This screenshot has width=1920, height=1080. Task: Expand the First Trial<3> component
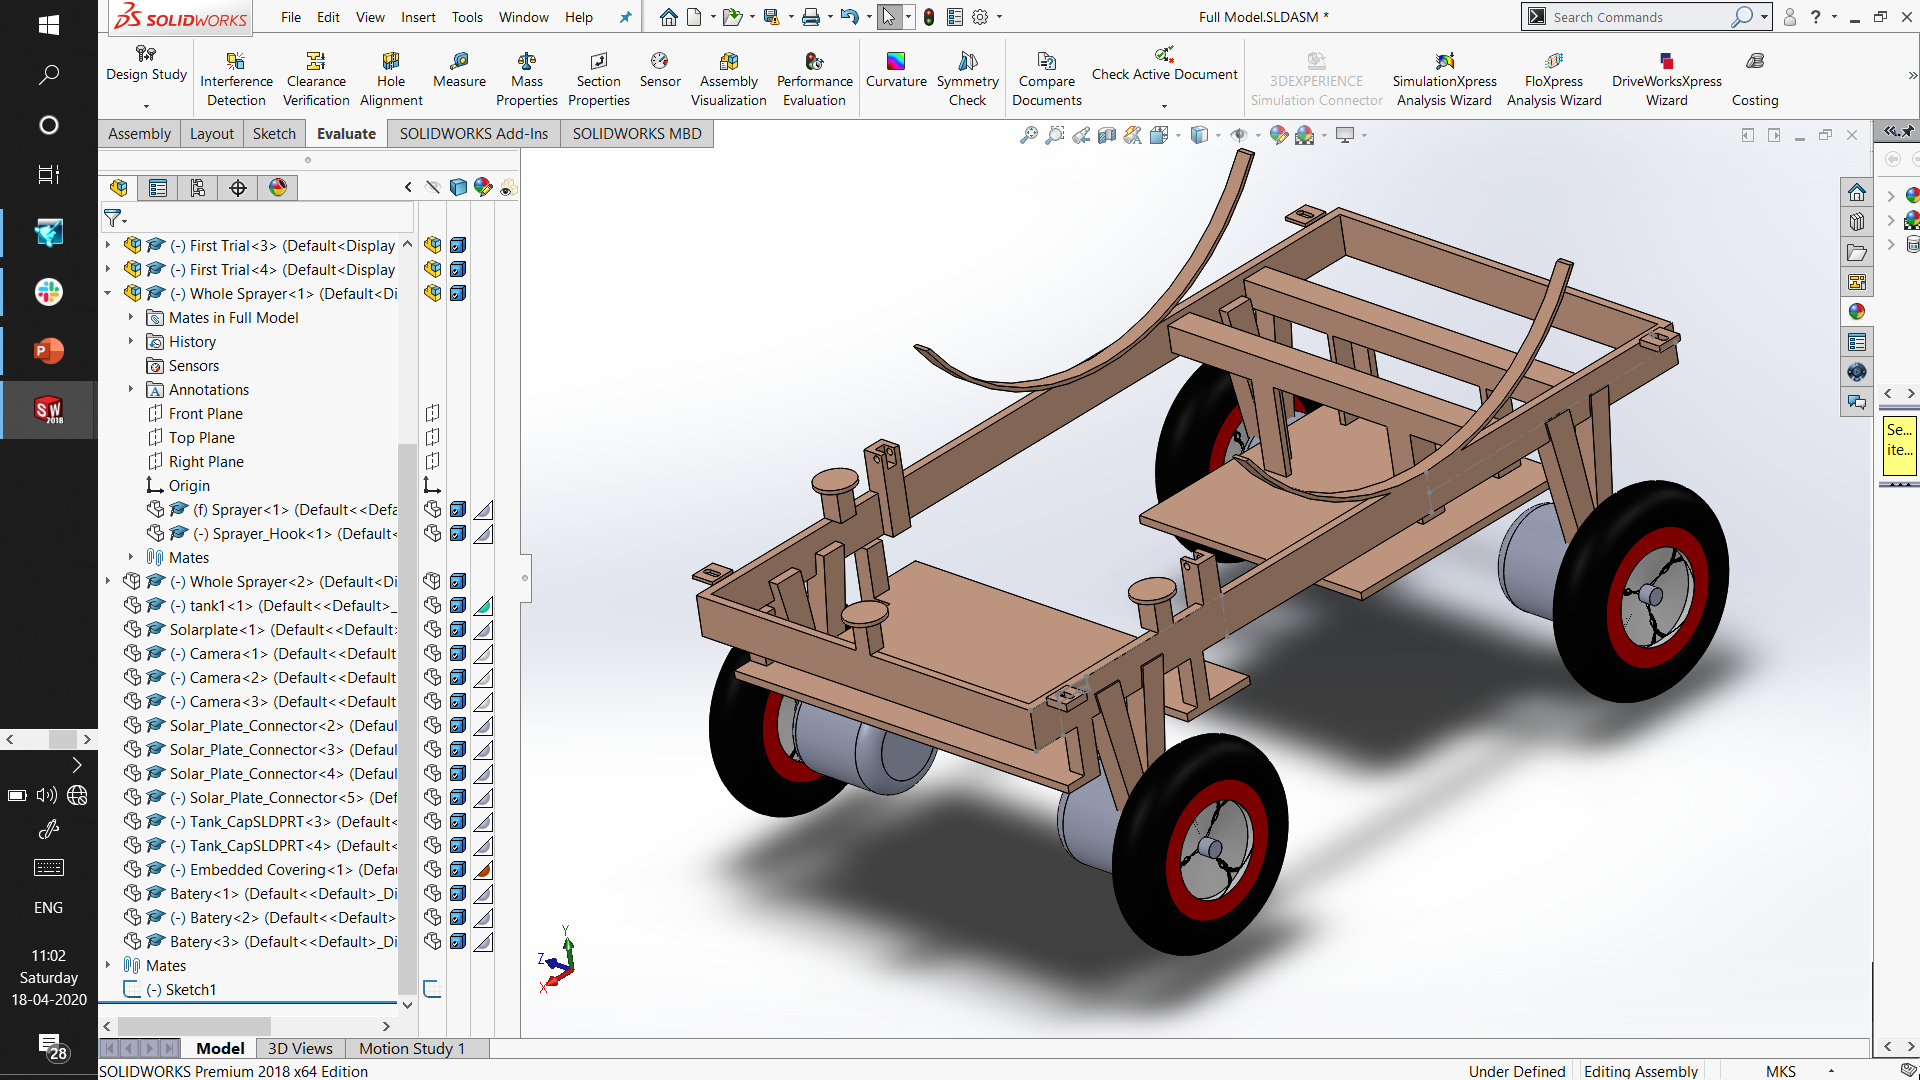tap(108, 246)
